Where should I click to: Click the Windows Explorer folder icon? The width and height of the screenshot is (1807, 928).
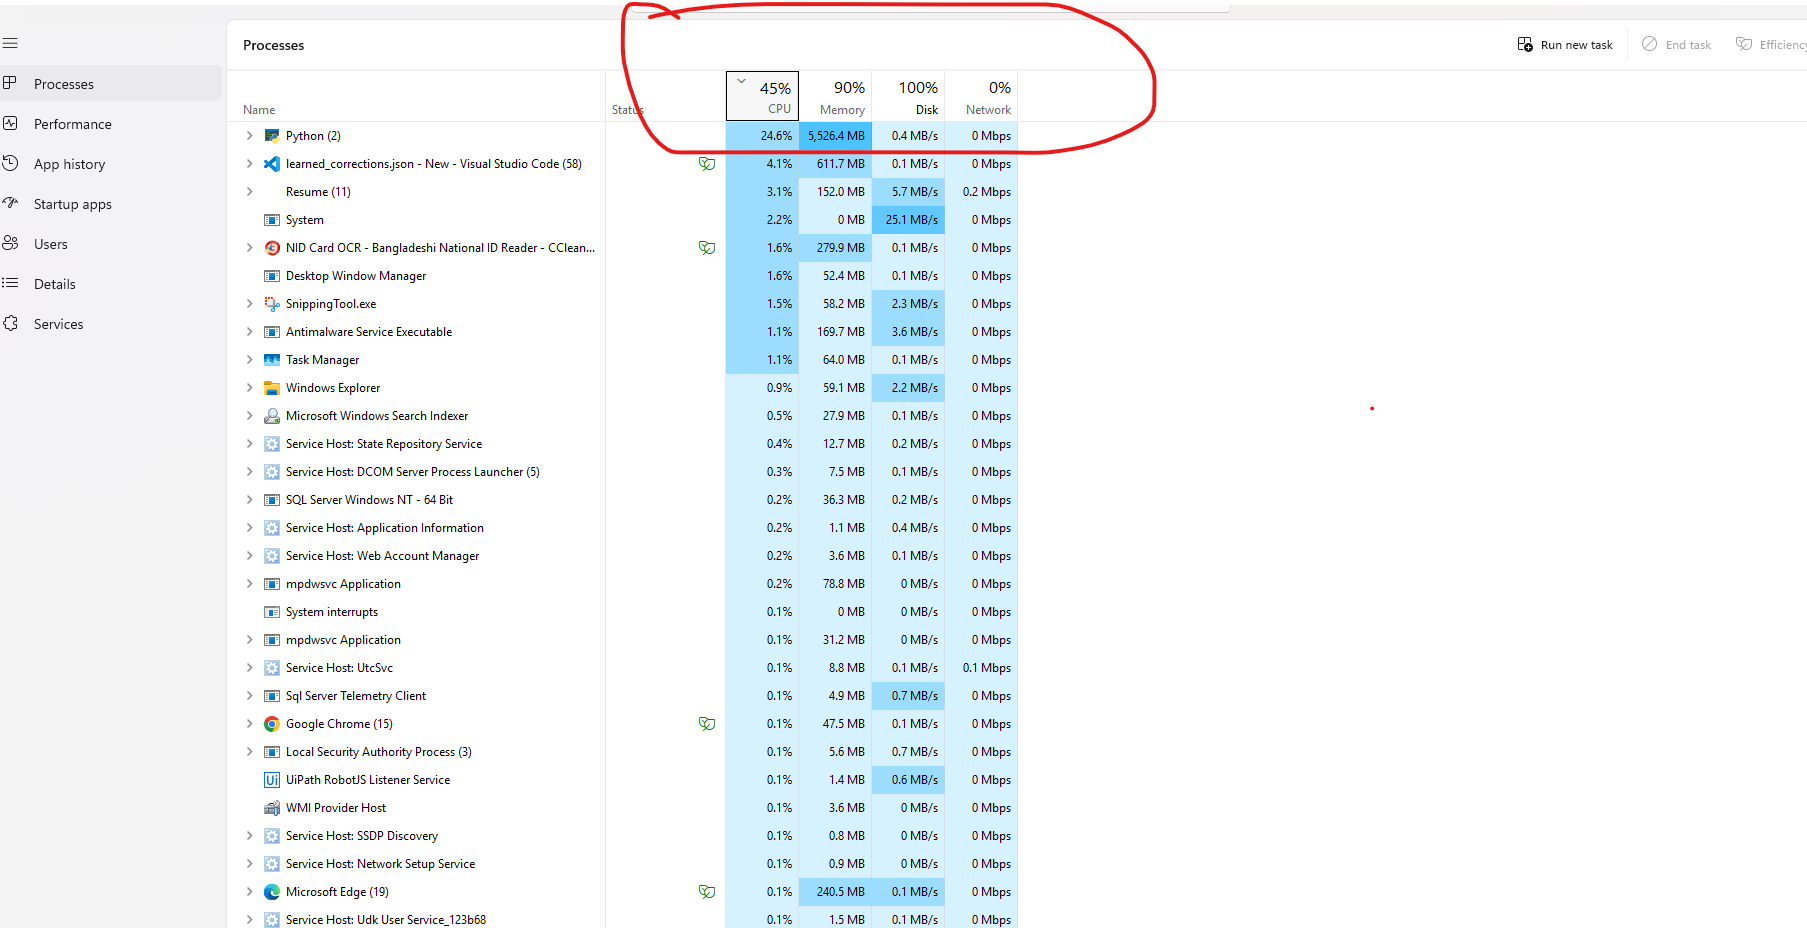271,388
